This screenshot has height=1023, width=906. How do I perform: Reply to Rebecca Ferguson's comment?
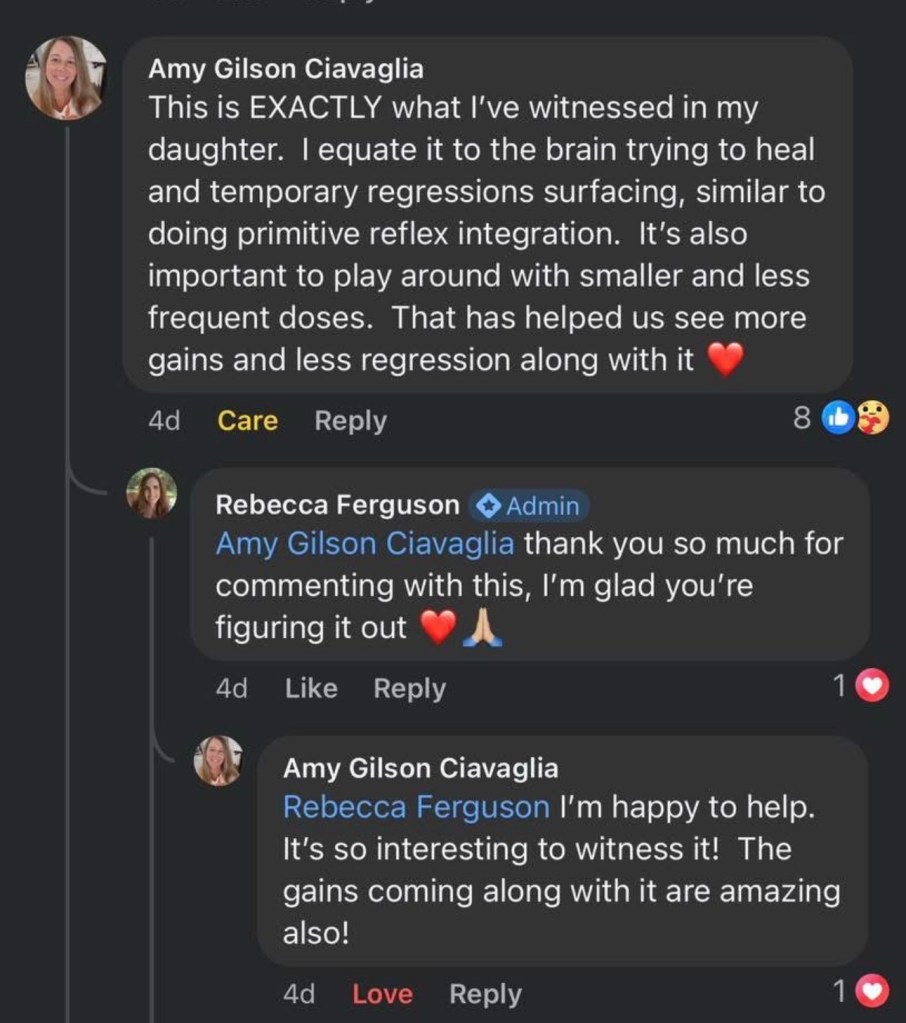[409, 688]
